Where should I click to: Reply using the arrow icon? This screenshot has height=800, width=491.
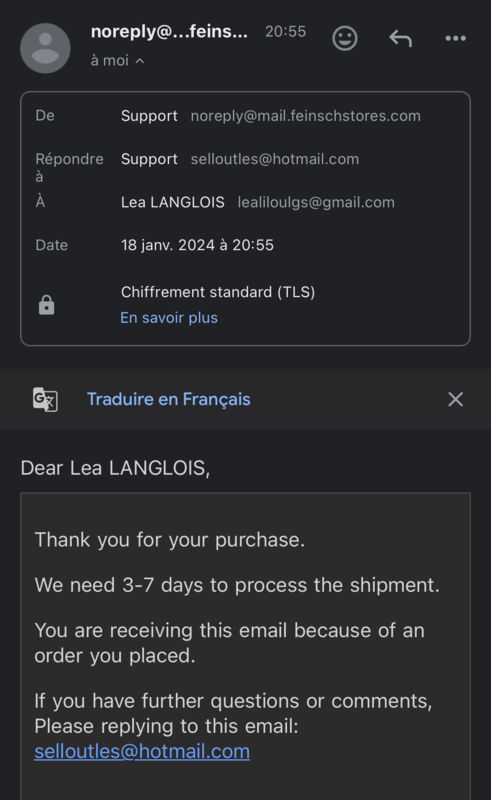[x=401, y=38]
